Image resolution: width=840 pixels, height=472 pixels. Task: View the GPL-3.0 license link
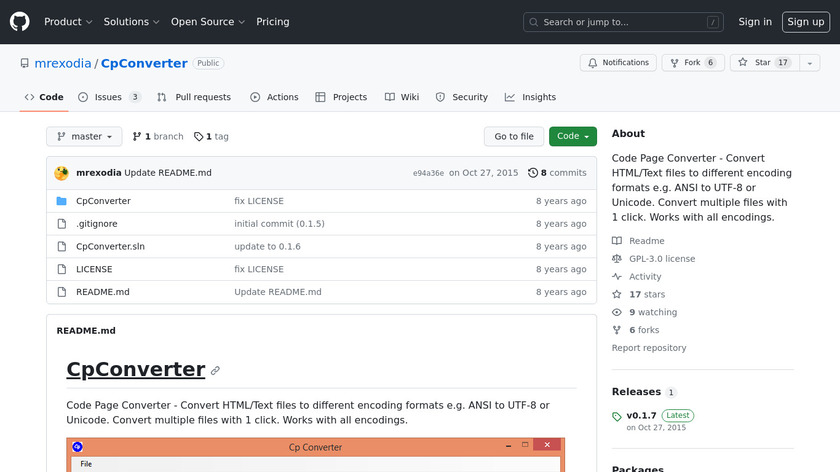662,259
